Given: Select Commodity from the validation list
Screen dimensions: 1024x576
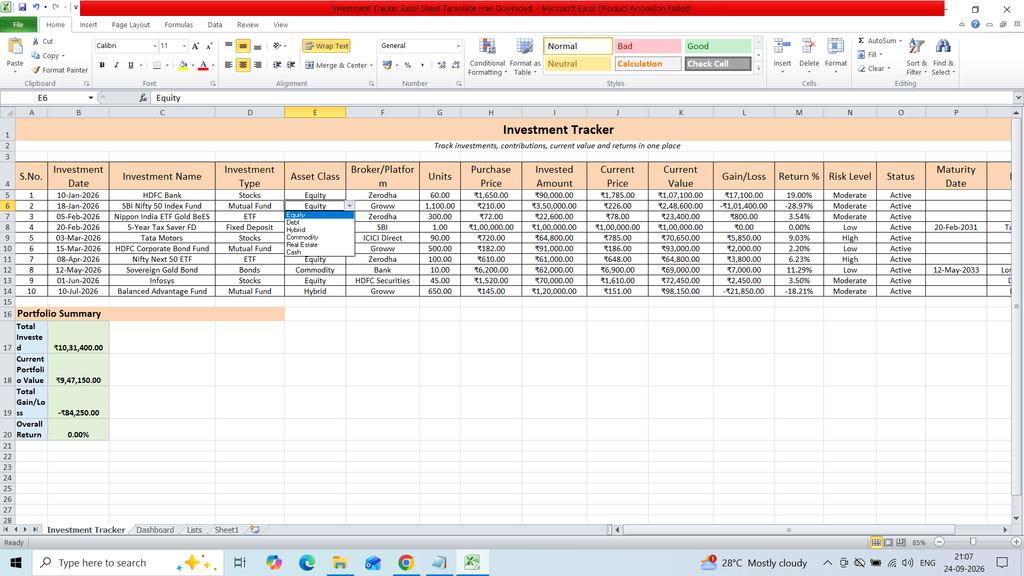Looking at the screenshot, I should tap(319, 238).
